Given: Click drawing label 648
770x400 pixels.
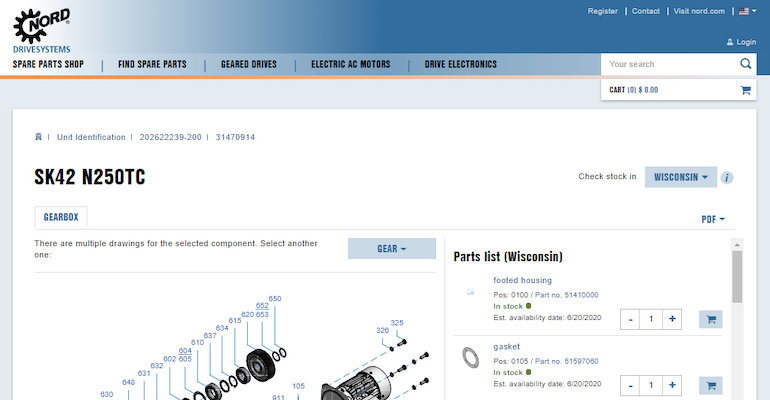Looking at the screenshot, I should [x=129, y=382].
